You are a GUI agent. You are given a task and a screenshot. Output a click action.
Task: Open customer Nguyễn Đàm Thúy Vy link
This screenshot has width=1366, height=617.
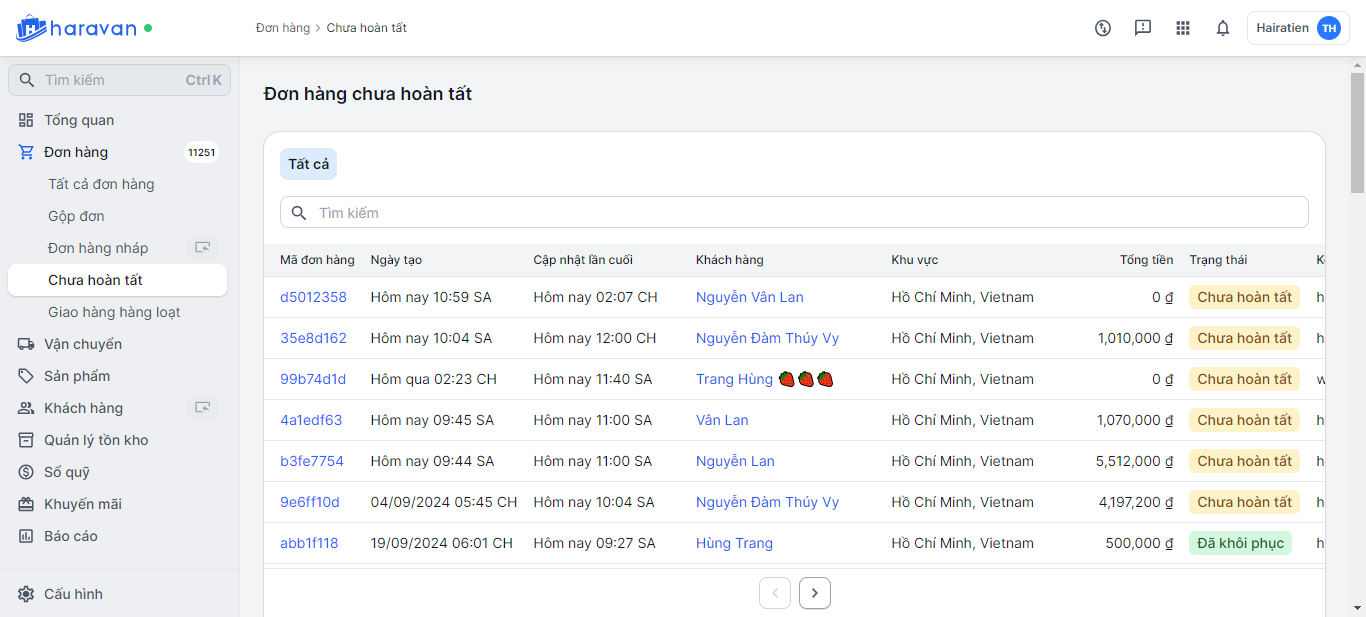[x=767, y=338]
